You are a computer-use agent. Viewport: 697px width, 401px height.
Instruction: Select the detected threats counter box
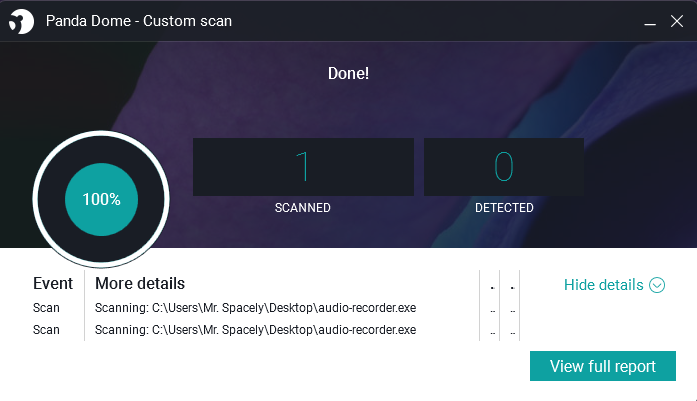[503, 167]
